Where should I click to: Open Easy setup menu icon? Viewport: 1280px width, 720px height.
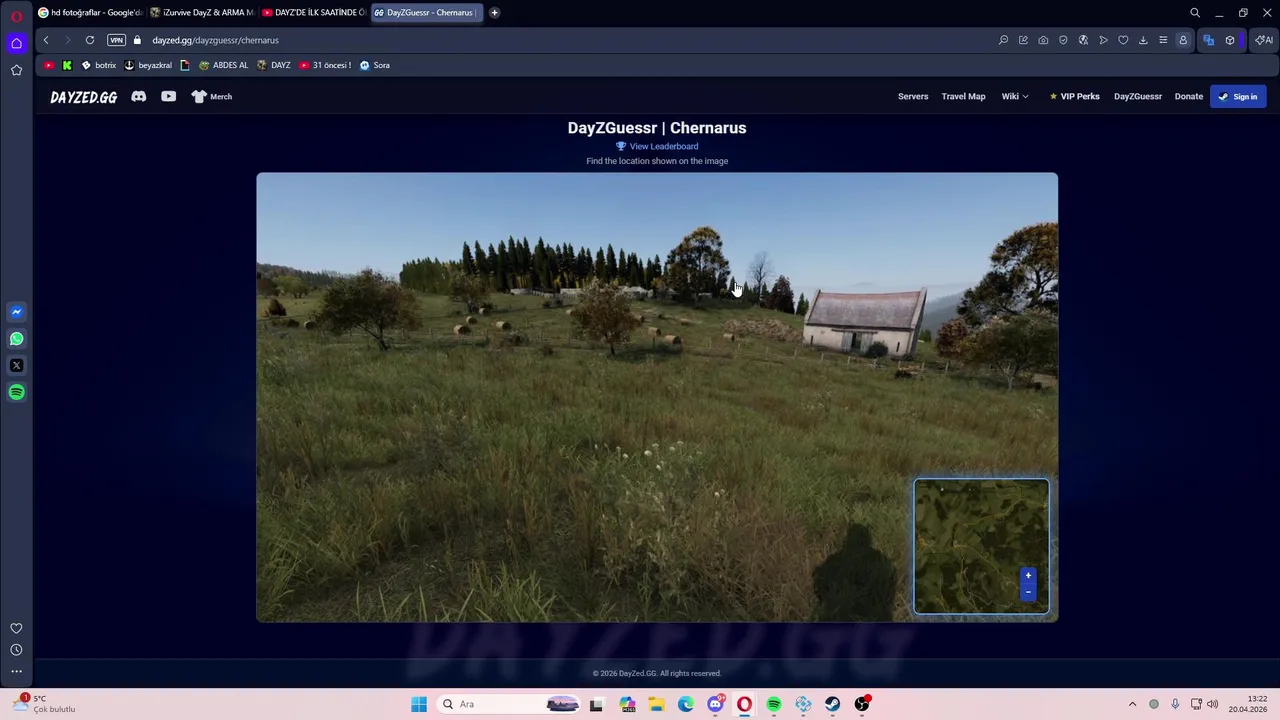click(1163, 40)
